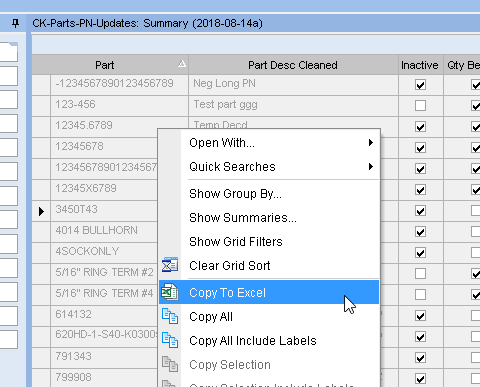
Task: Select part cell 12345X6789
Action: [104, 190]
